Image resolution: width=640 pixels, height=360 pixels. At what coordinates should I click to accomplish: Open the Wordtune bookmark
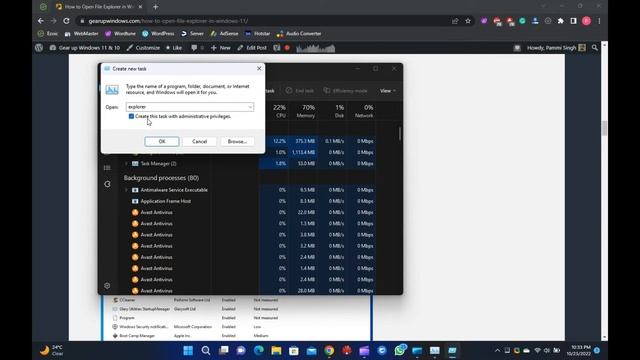coord(120,34)
